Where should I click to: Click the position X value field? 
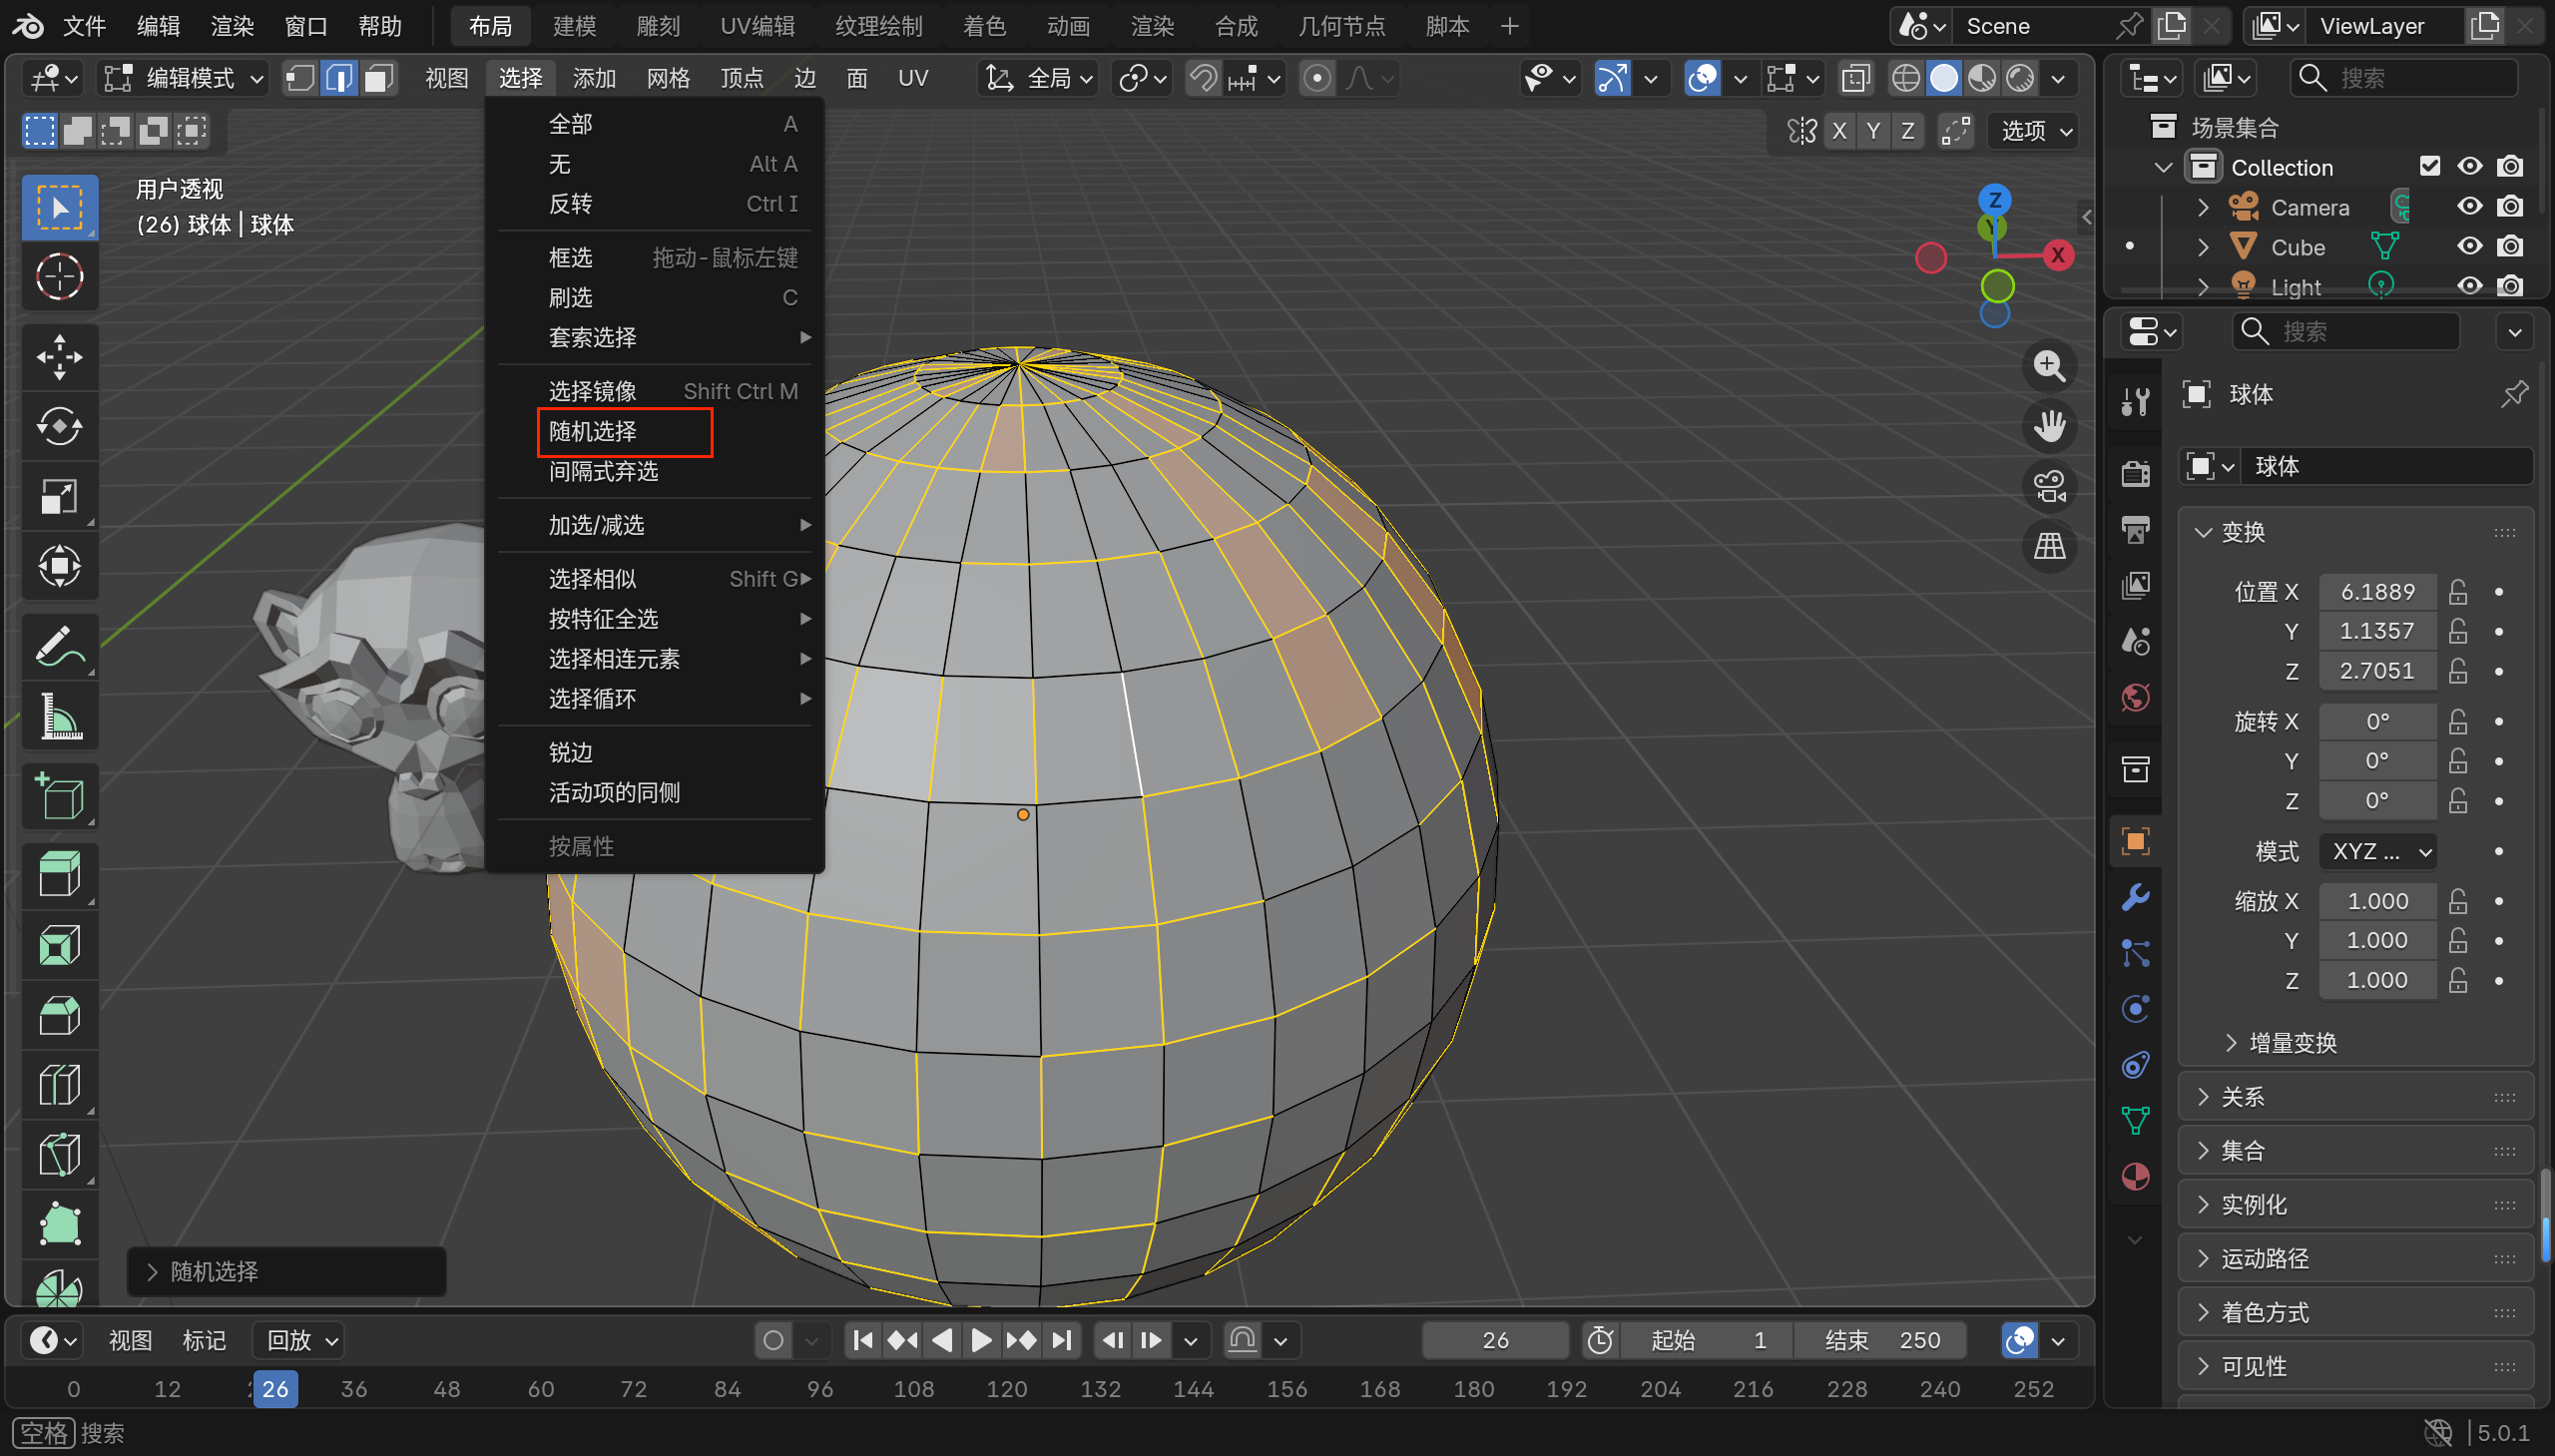click(x=2377, y=592)
